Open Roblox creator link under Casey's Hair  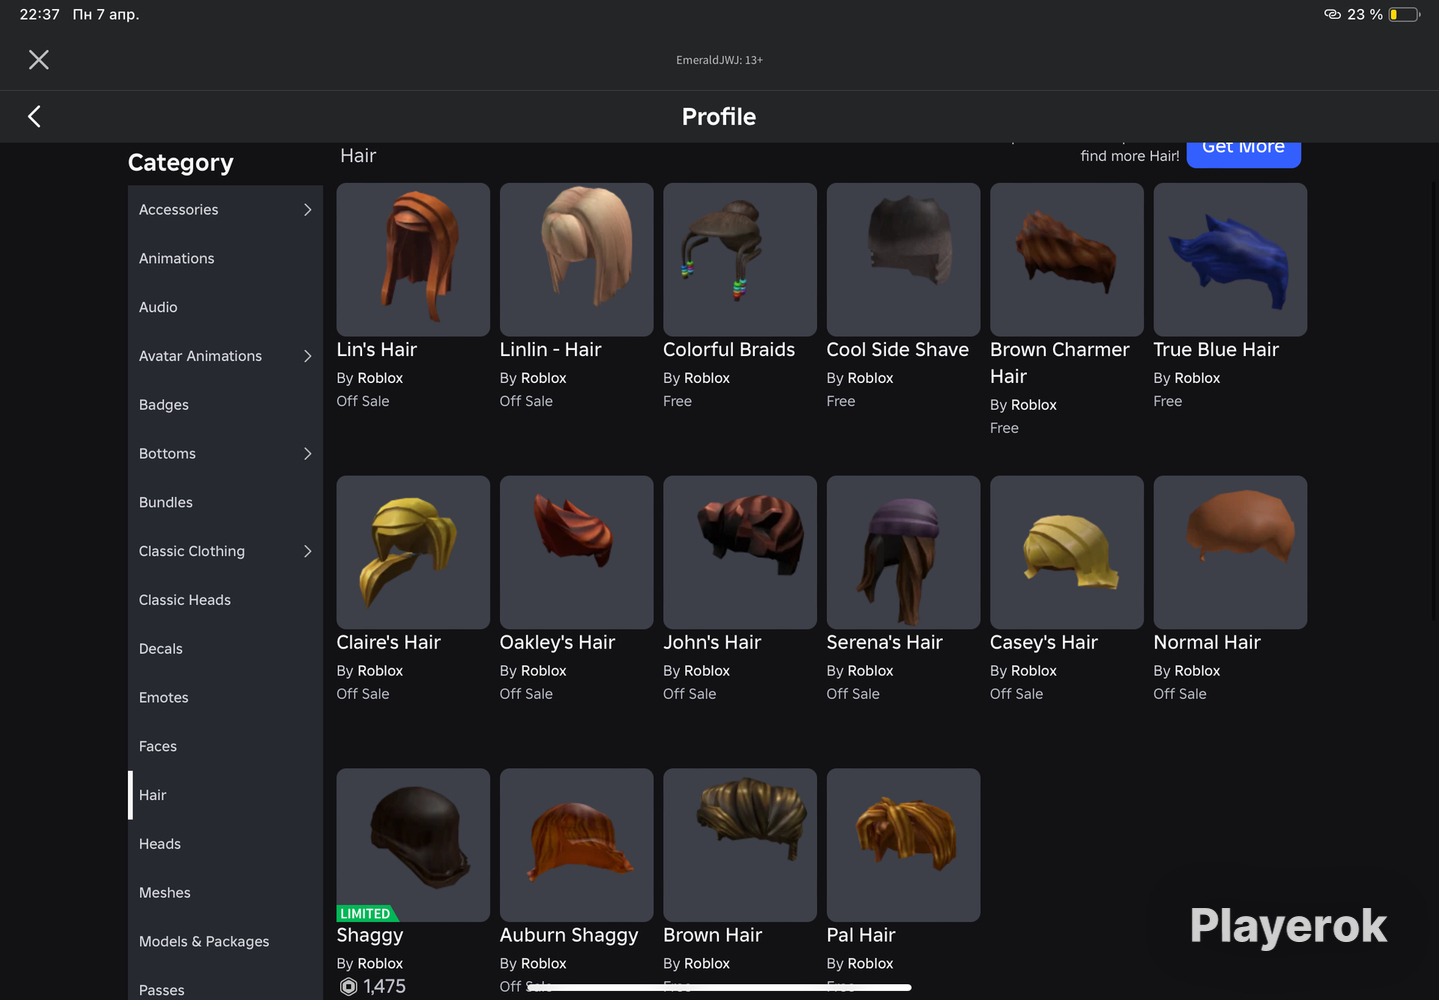coord(1034,671)
